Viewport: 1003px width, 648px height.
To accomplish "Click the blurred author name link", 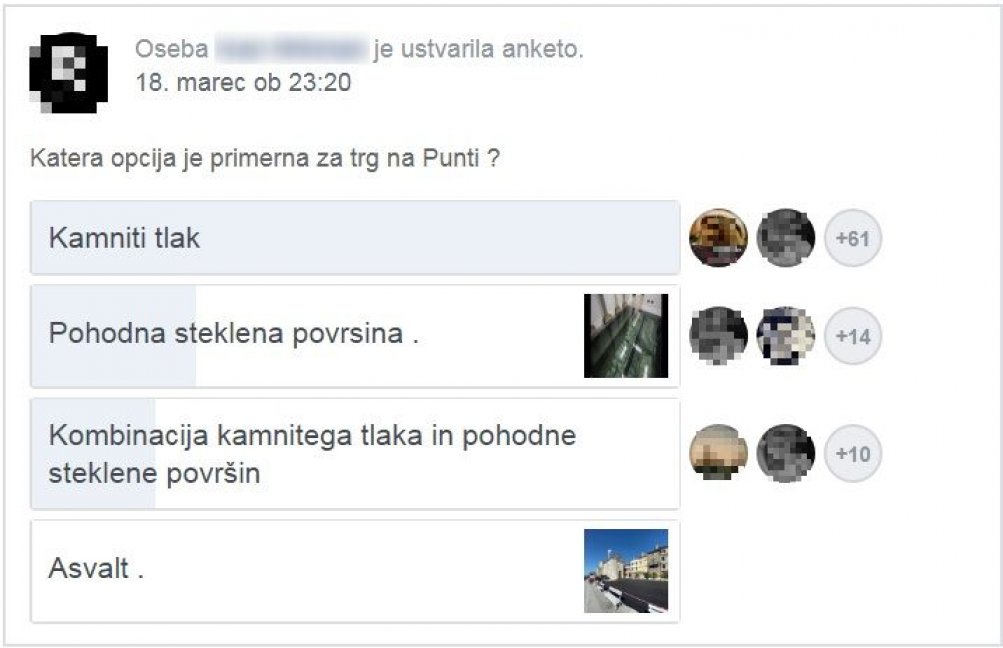I will [290, 49].
